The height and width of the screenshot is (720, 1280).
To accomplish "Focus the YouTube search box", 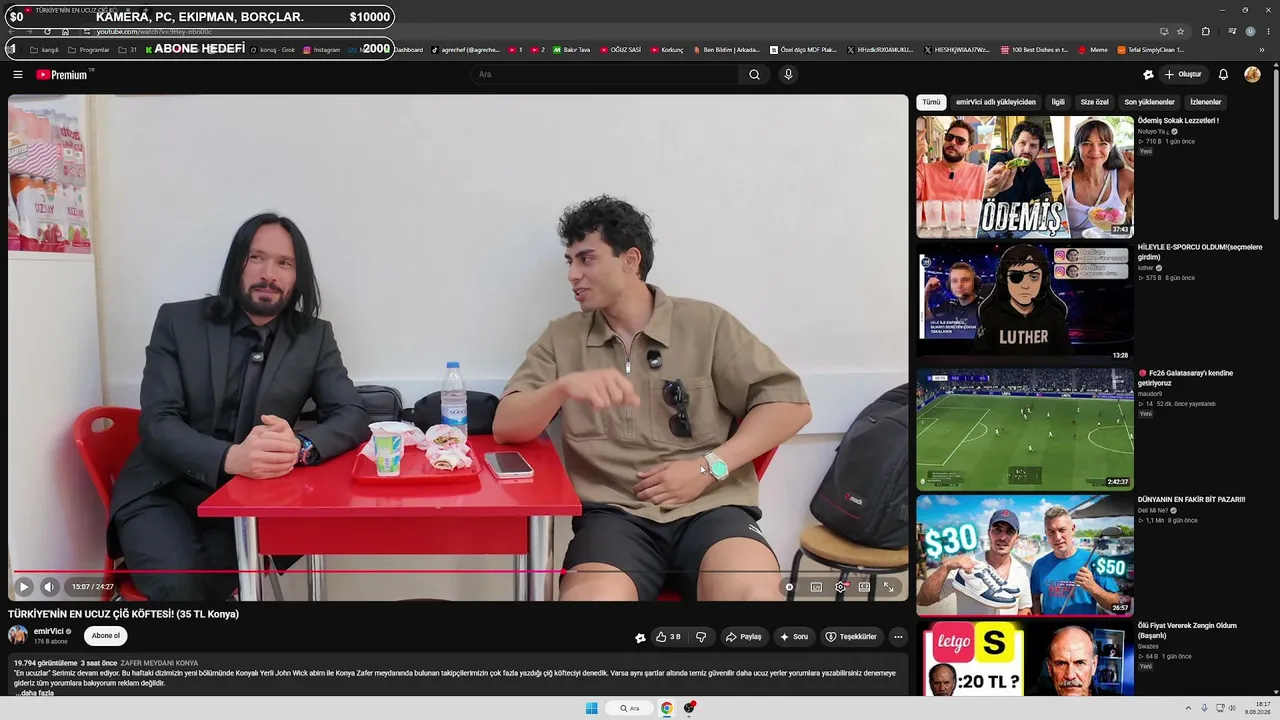I will coord(606,74).
